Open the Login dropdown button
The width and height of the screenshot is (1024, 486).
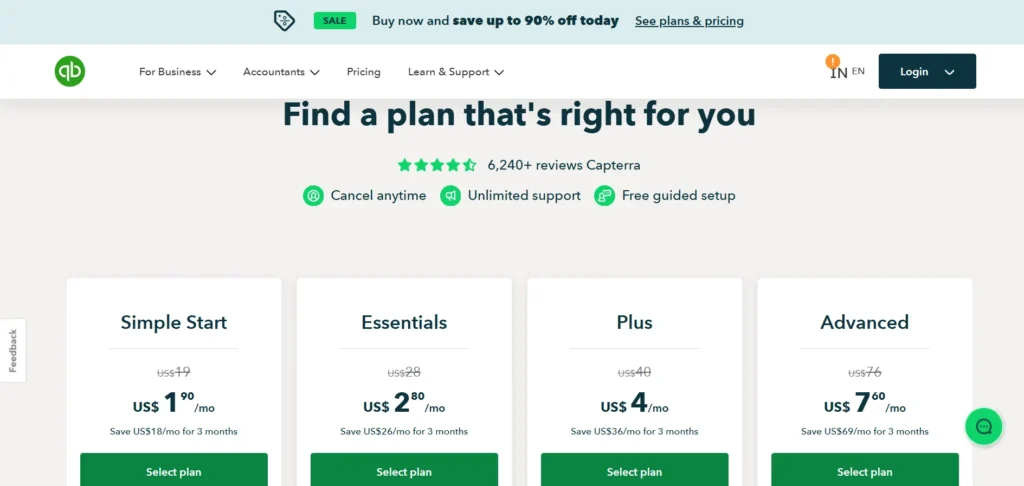point(927,71)
